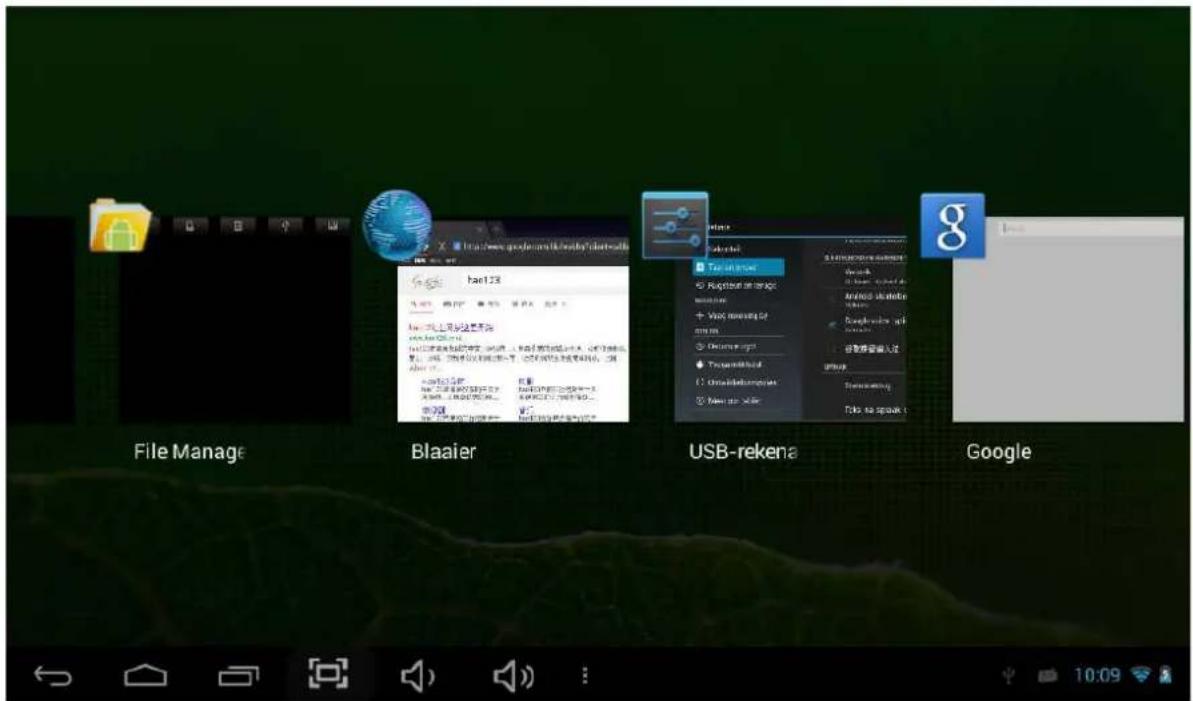Select the Blaaier label text
The height and width of the screenshot is (701, 1193).
443,452
